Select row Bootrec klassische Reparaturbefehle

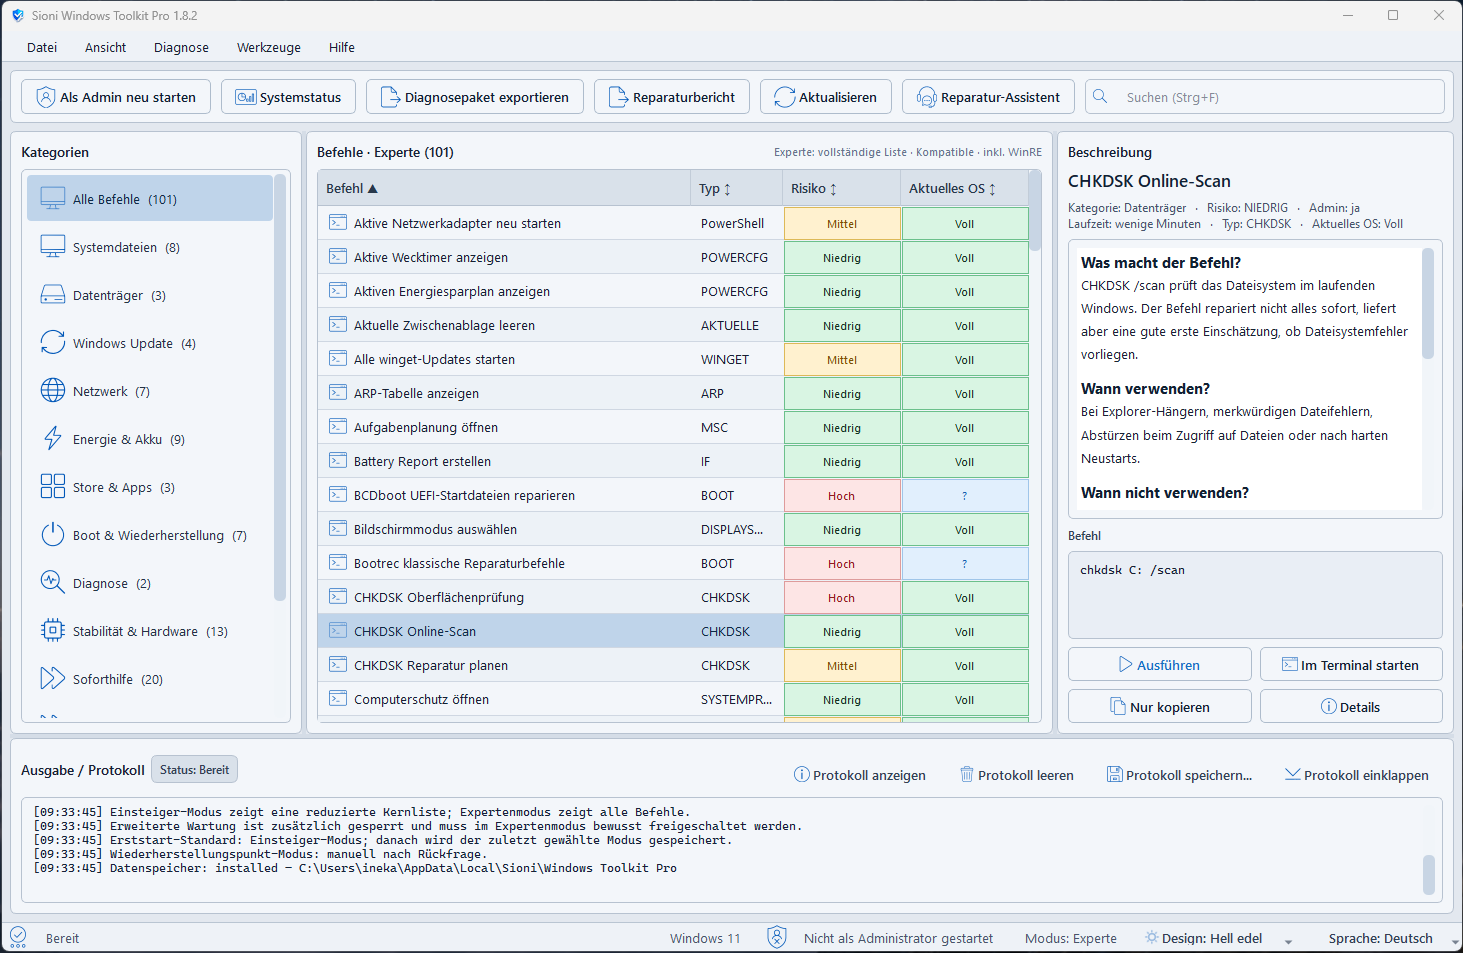[x=673, y=563]
